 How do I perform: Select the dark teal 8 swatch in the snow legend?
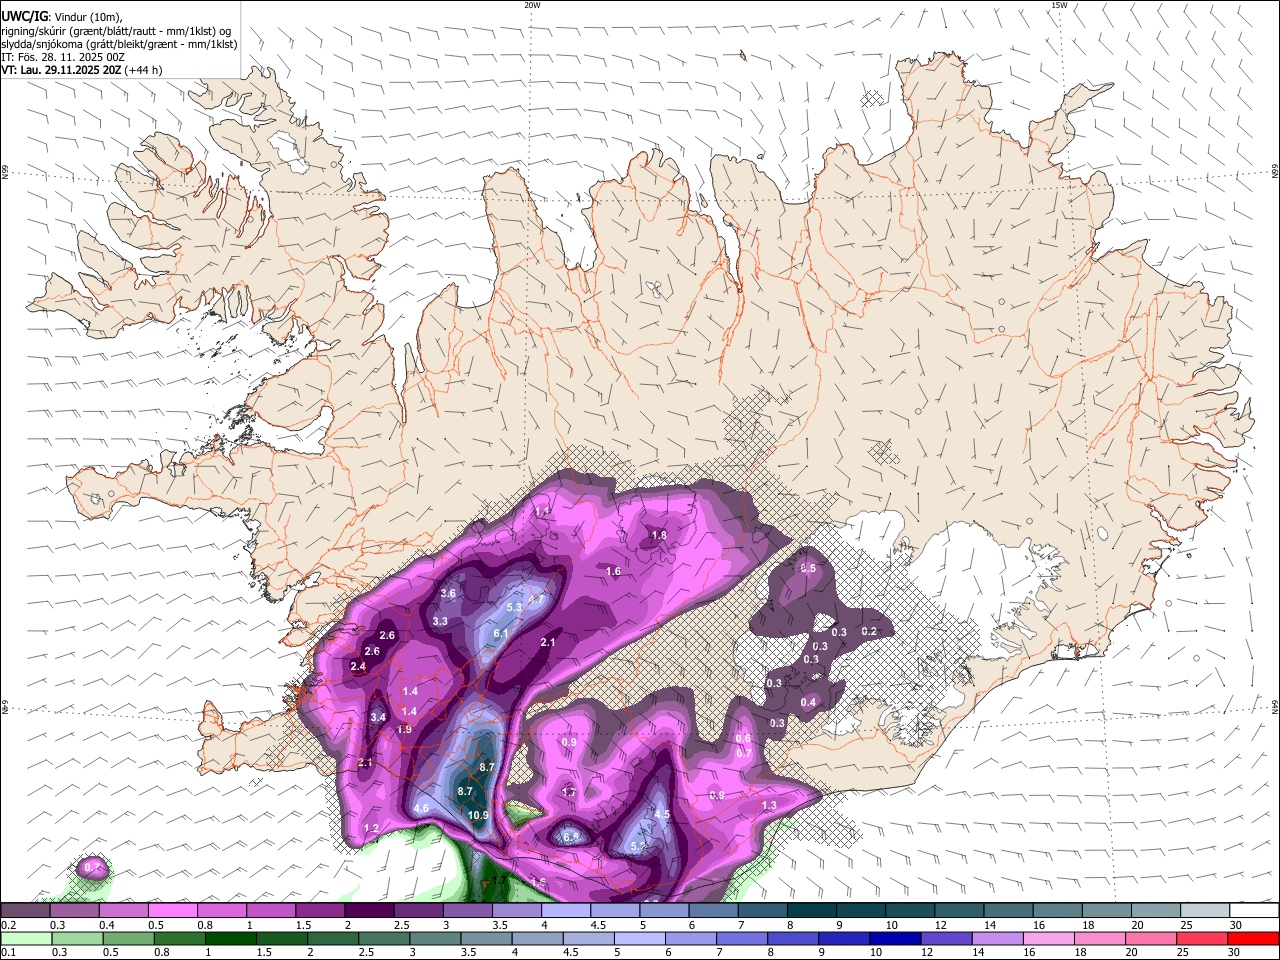tap(811, 910)
